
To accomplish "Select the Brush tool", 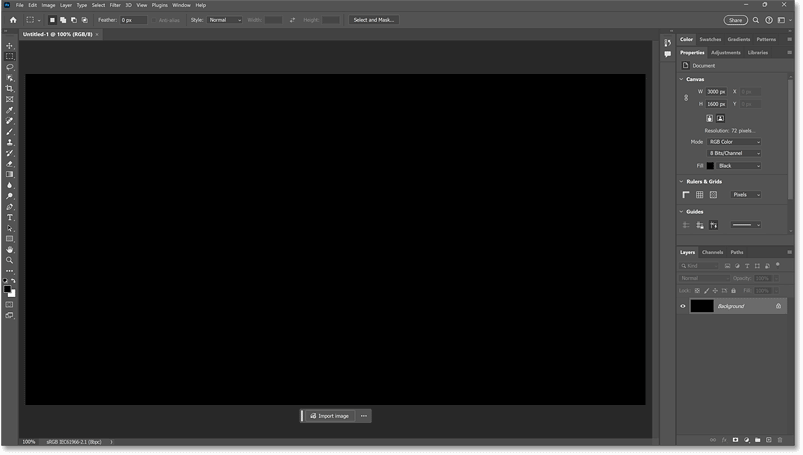I will click(x=10, y=132).
